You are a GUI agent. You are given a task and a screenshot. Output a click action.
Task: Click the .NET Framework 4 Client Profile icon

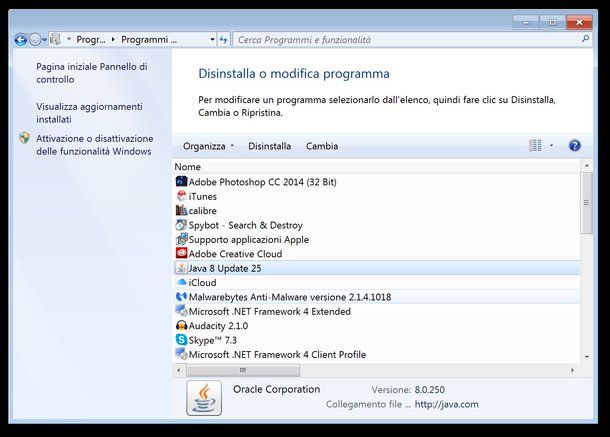click(x=181, y=354)
